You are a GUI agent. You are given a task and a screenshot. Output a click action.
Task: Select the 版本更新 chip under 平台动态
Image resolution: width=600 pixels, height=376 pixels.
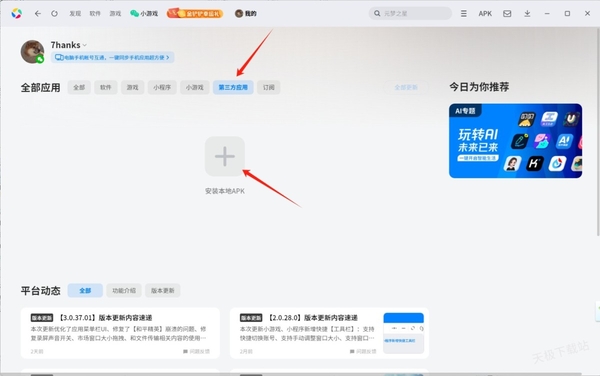pos(163,290)
